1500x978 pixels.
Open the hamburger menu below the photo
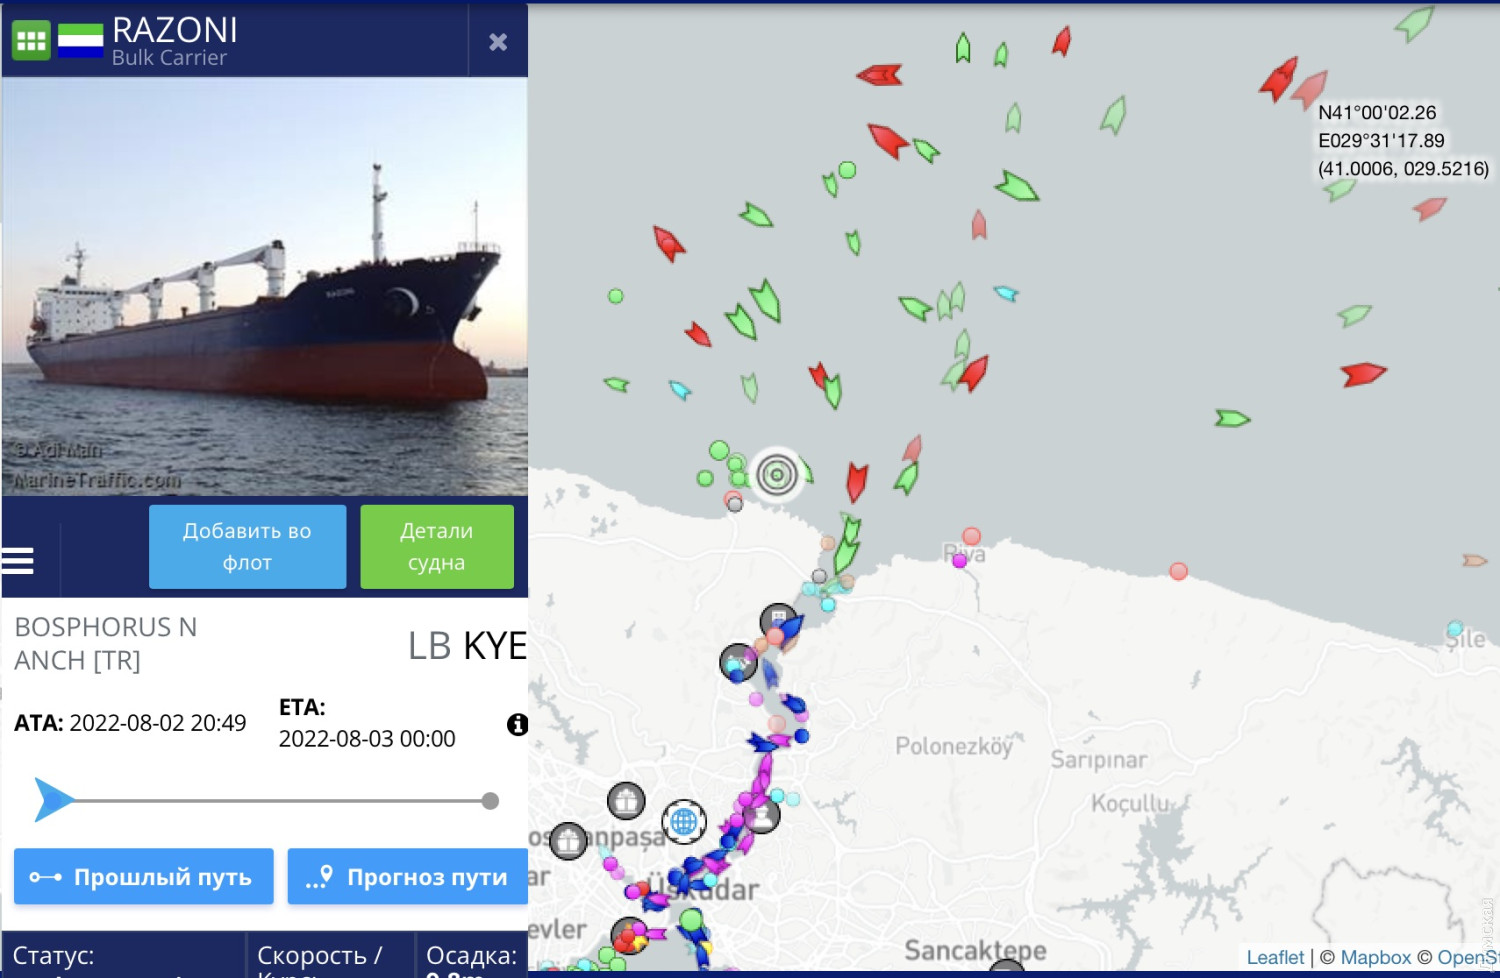[x=17, y=561]
